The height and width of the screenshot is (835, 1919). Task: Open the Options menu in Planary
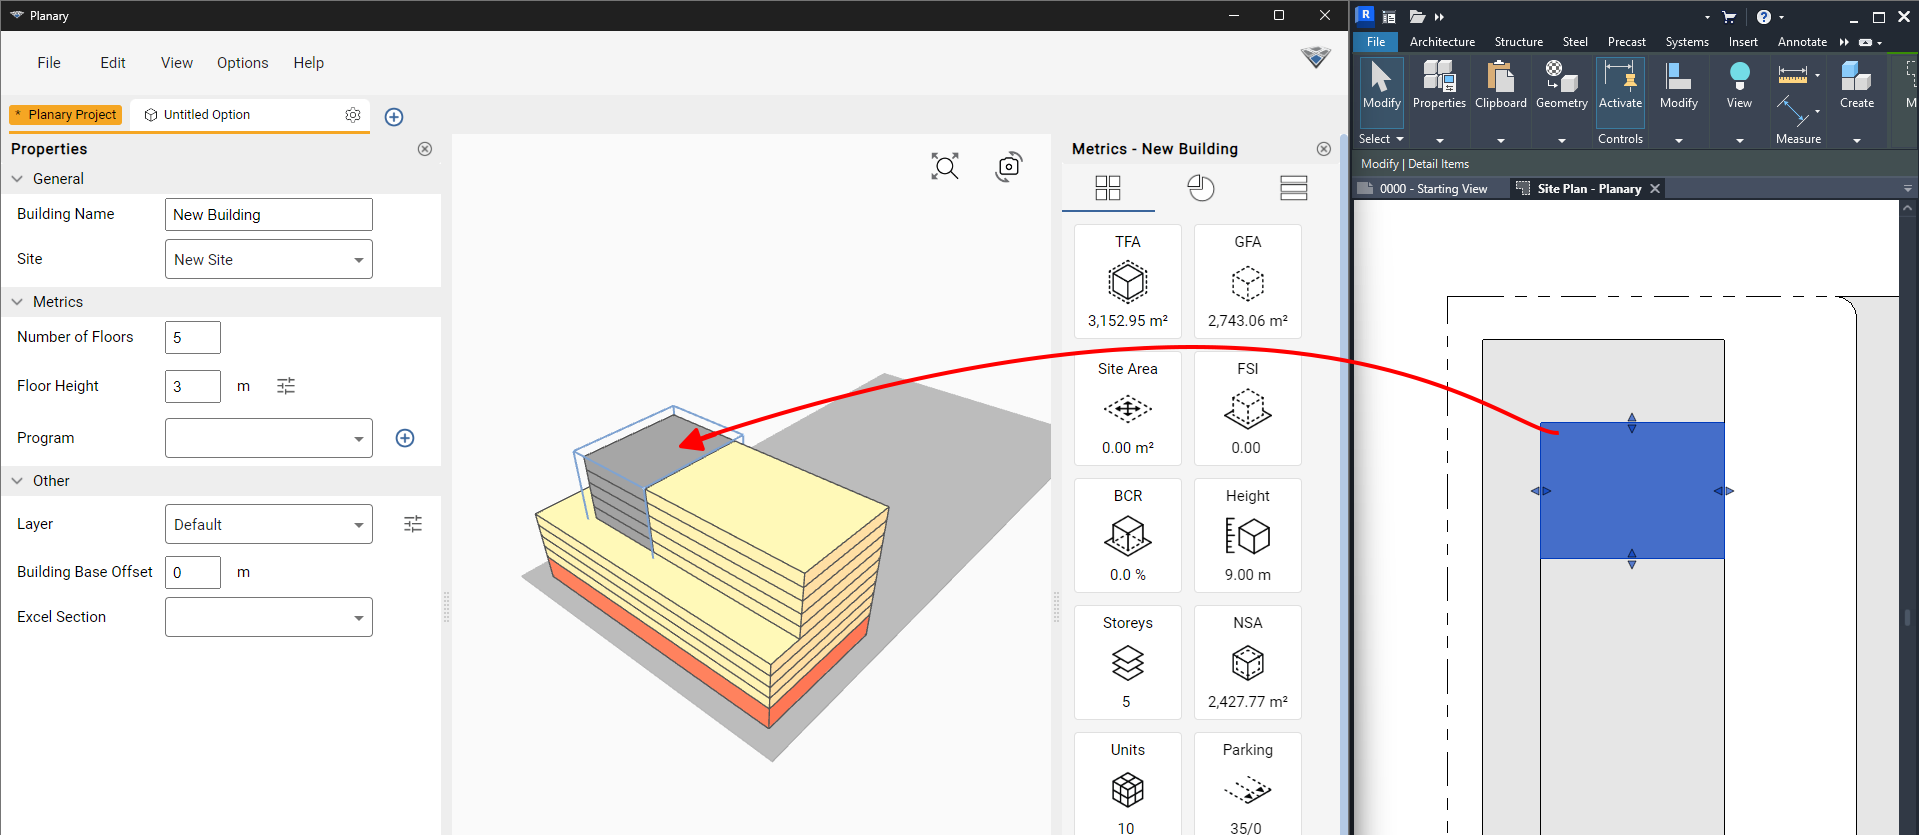pos(243,63)
